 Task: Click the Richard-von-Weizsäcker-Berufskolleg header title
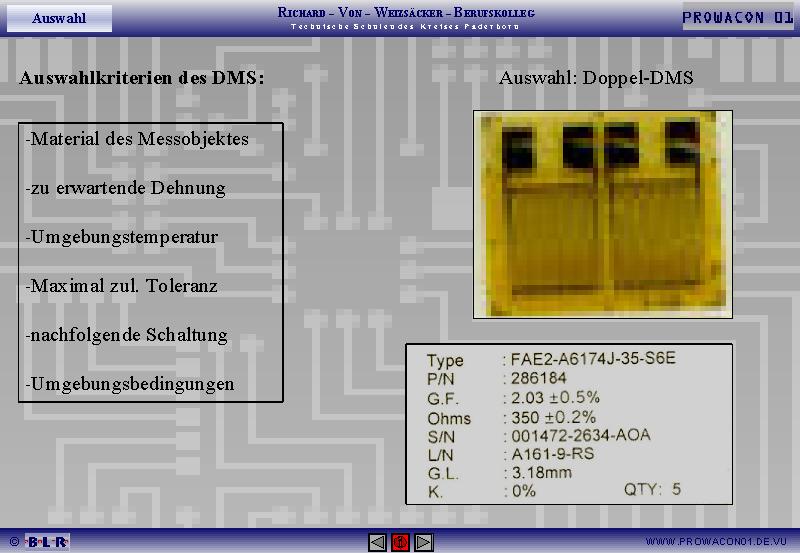click(406, 12)
